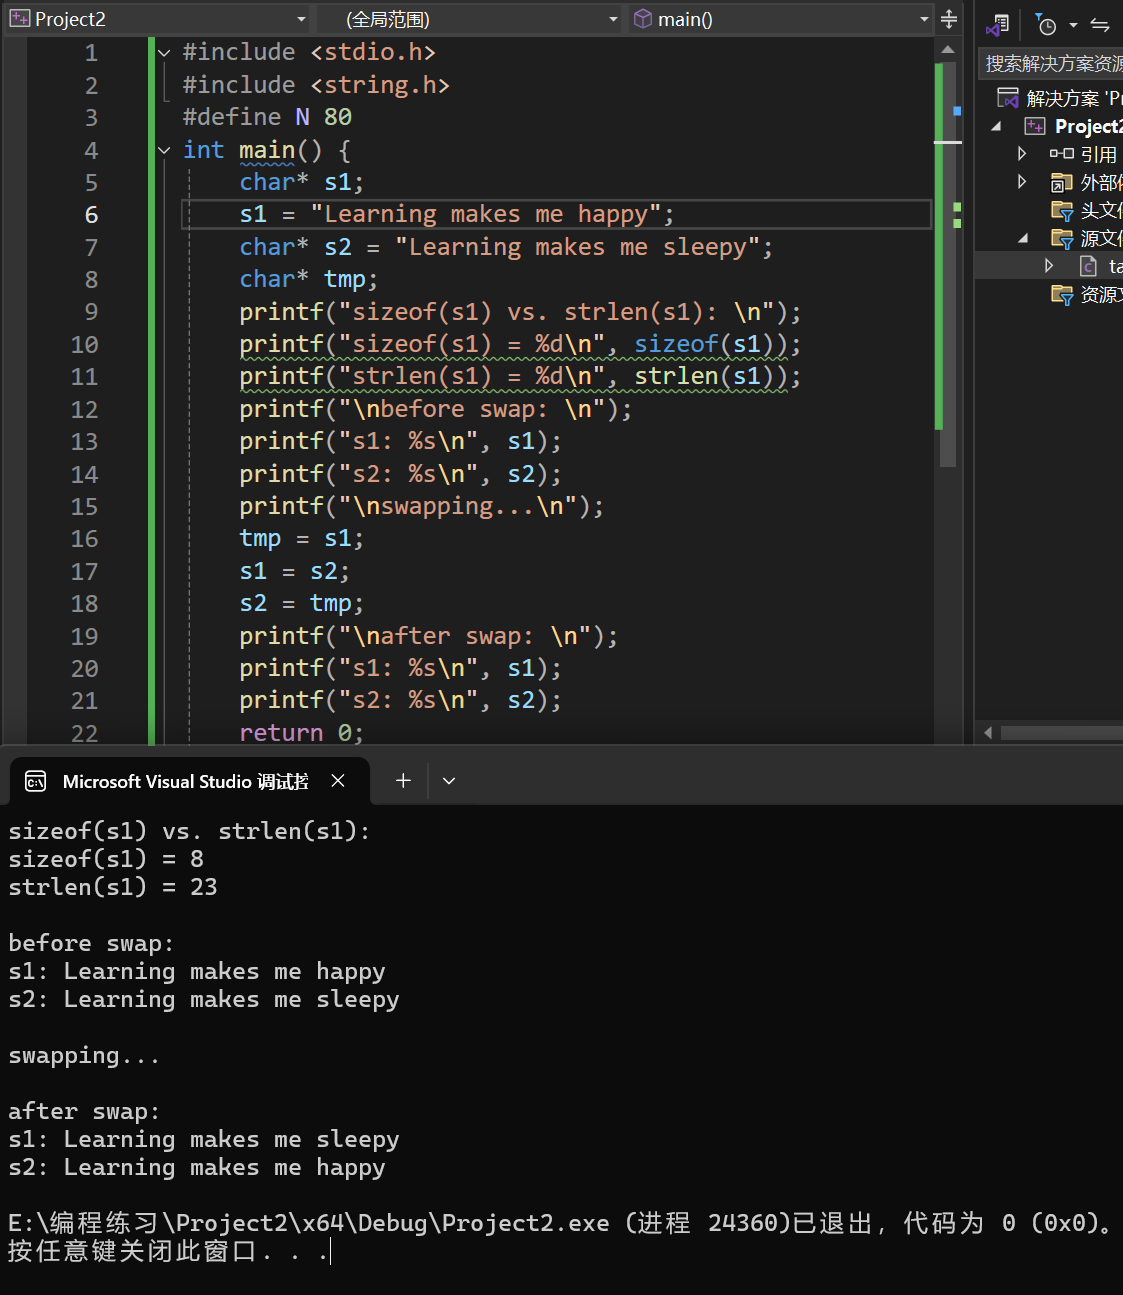1123x1295 pixels.
Task: Click the editor vertical scrollbar thumb
Action: point(948,263)
